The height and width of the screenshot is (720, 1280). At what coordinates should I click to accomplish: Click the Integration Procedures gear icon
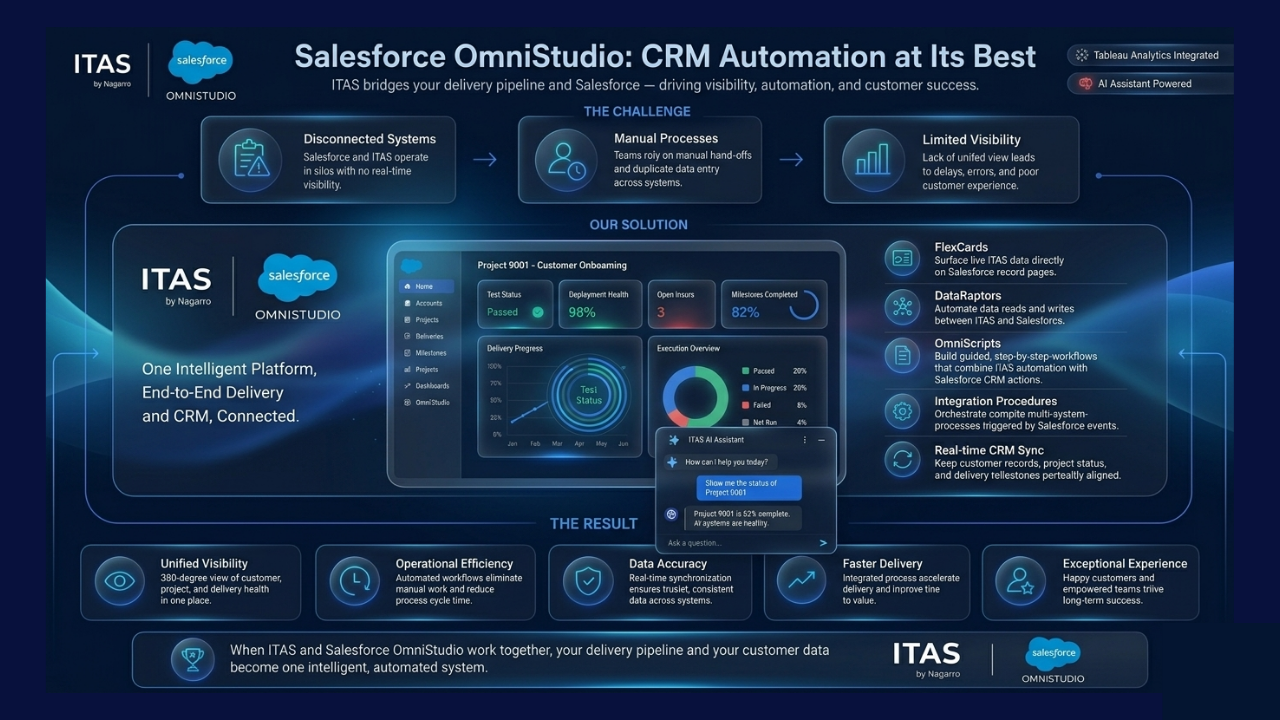coord(902,411)
